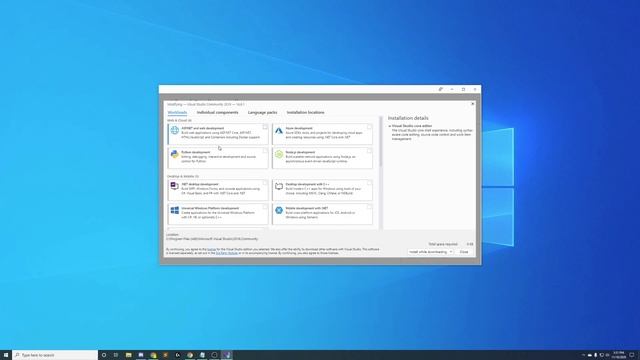Click the Azure development icon
This screenshot has height=360, width=640.
(279, 131)
